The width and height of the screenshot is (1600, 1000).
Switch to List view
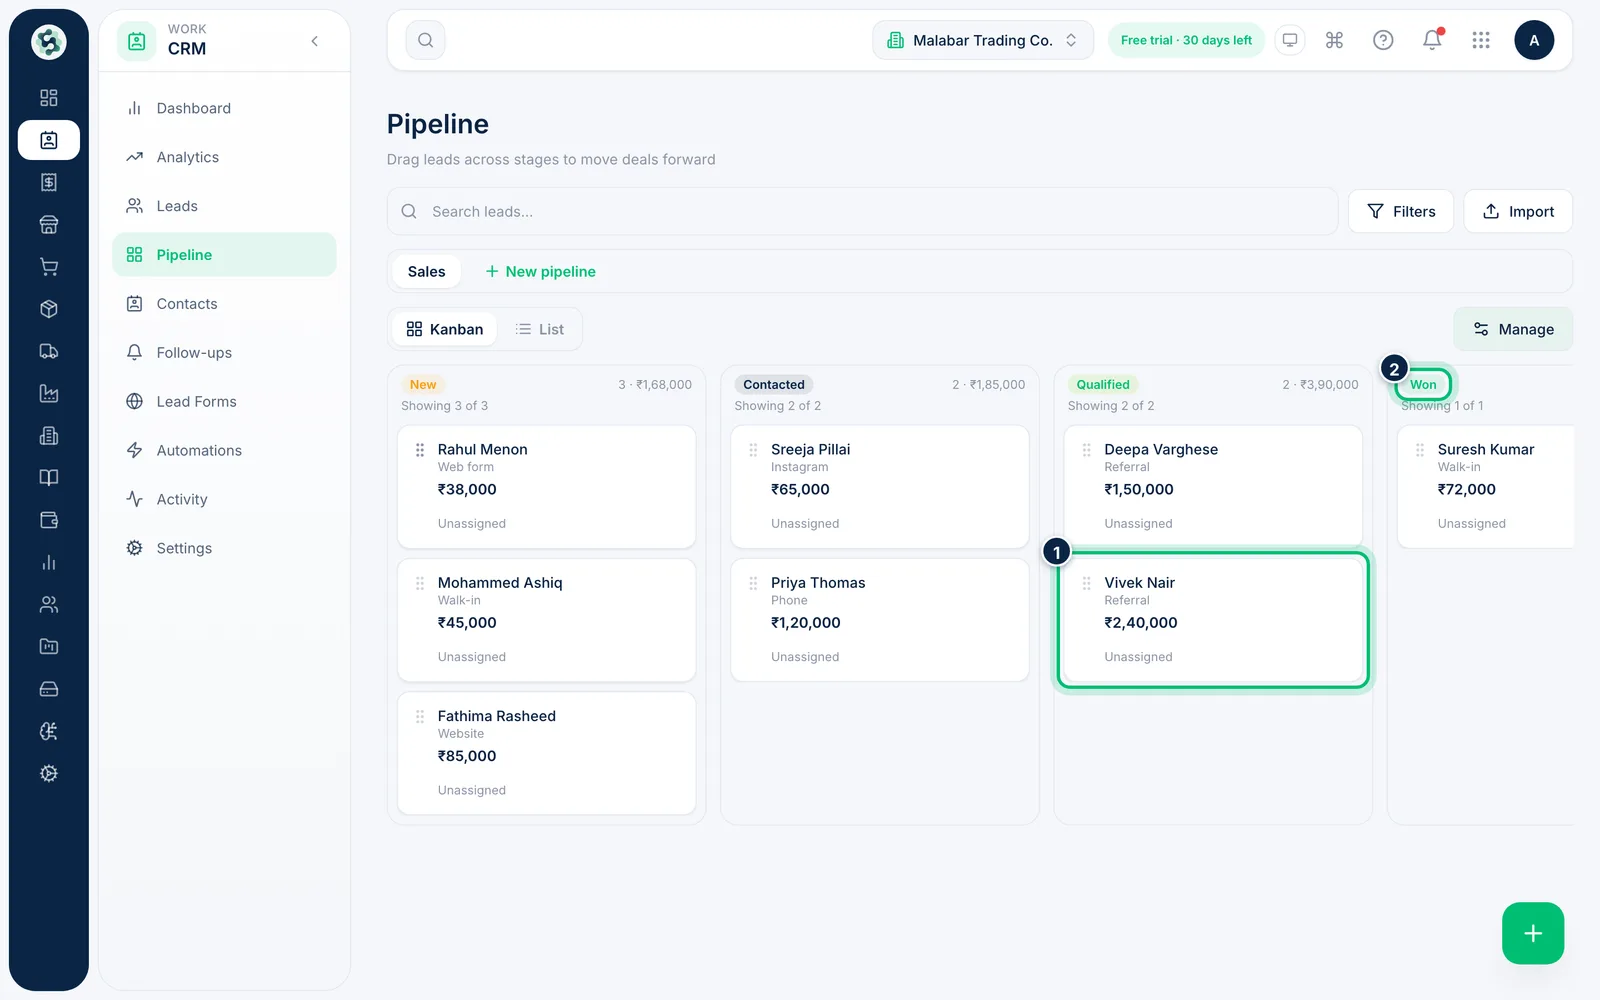point(540,329)
